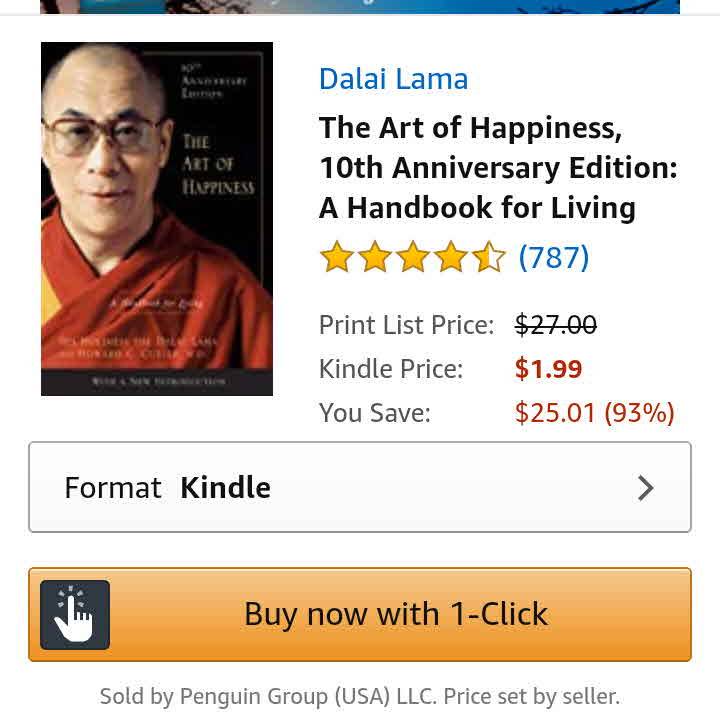Open the 787 customer reviews link
Viewport: 720px width, 720px height.
(x=554, y=257)
